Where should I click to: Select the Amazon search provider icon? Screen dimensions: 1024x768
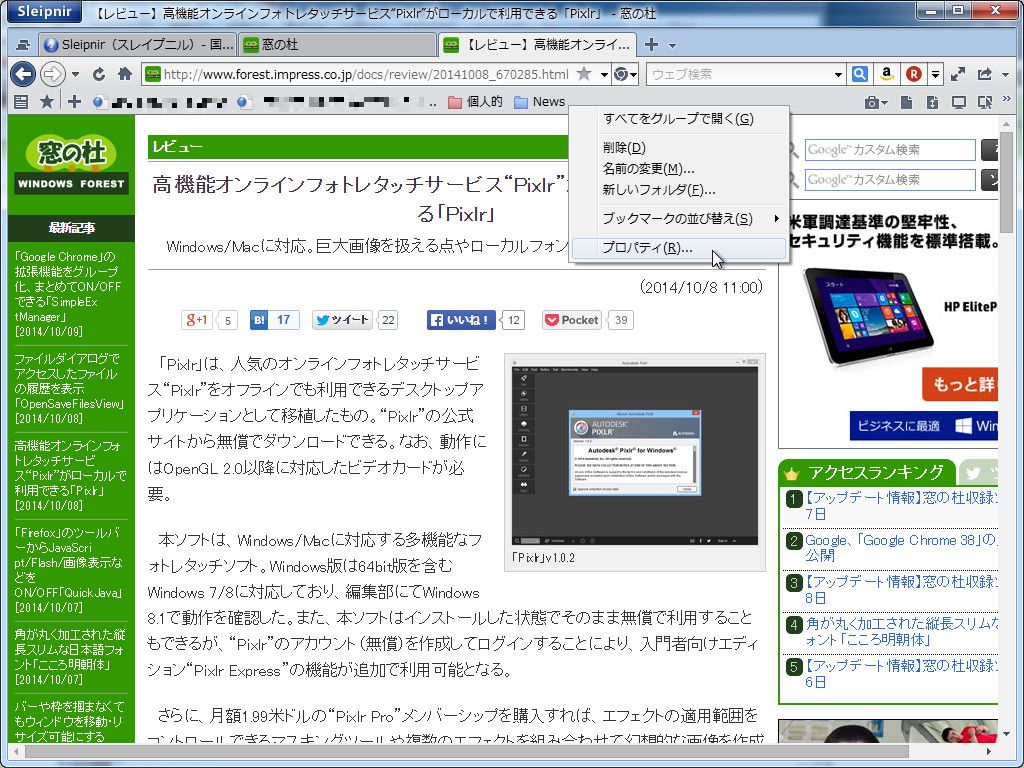[x=886, y=74]
